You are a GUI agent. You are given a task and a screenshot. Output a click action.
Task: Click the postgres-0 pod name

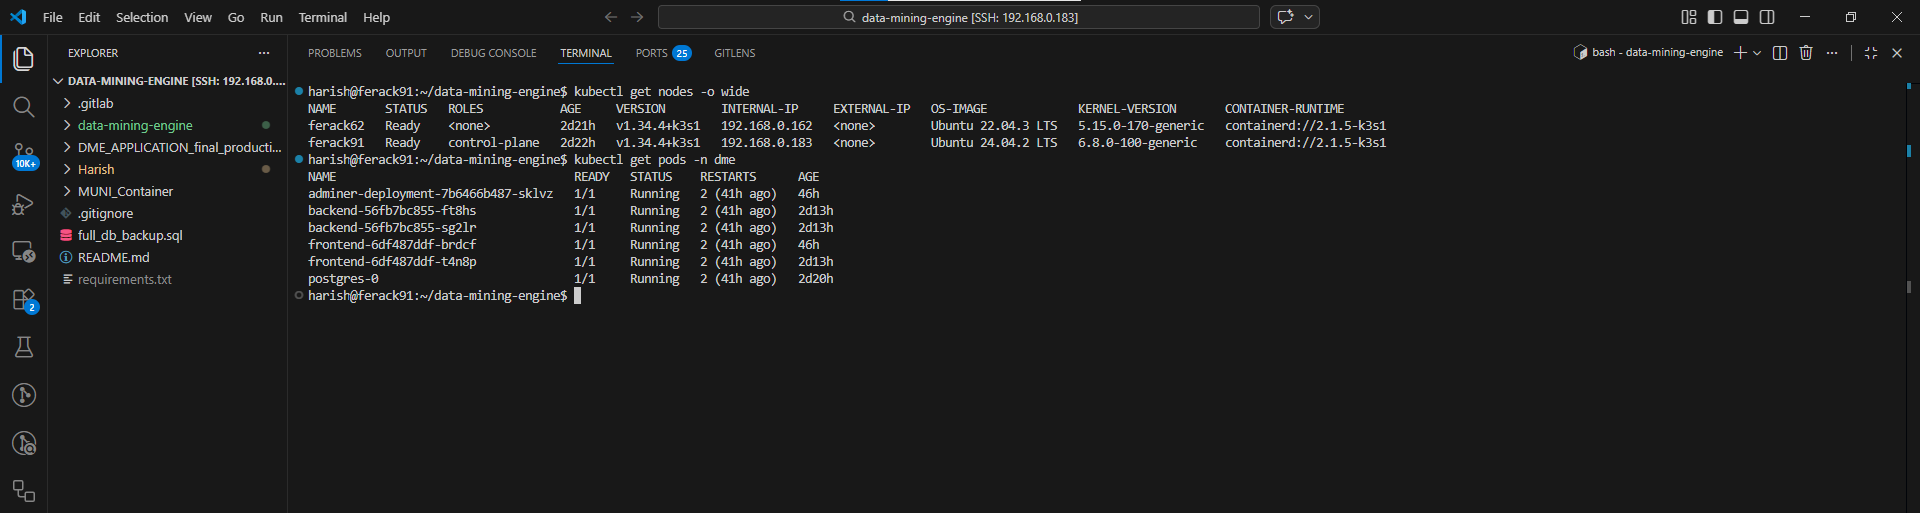(343, 279)
